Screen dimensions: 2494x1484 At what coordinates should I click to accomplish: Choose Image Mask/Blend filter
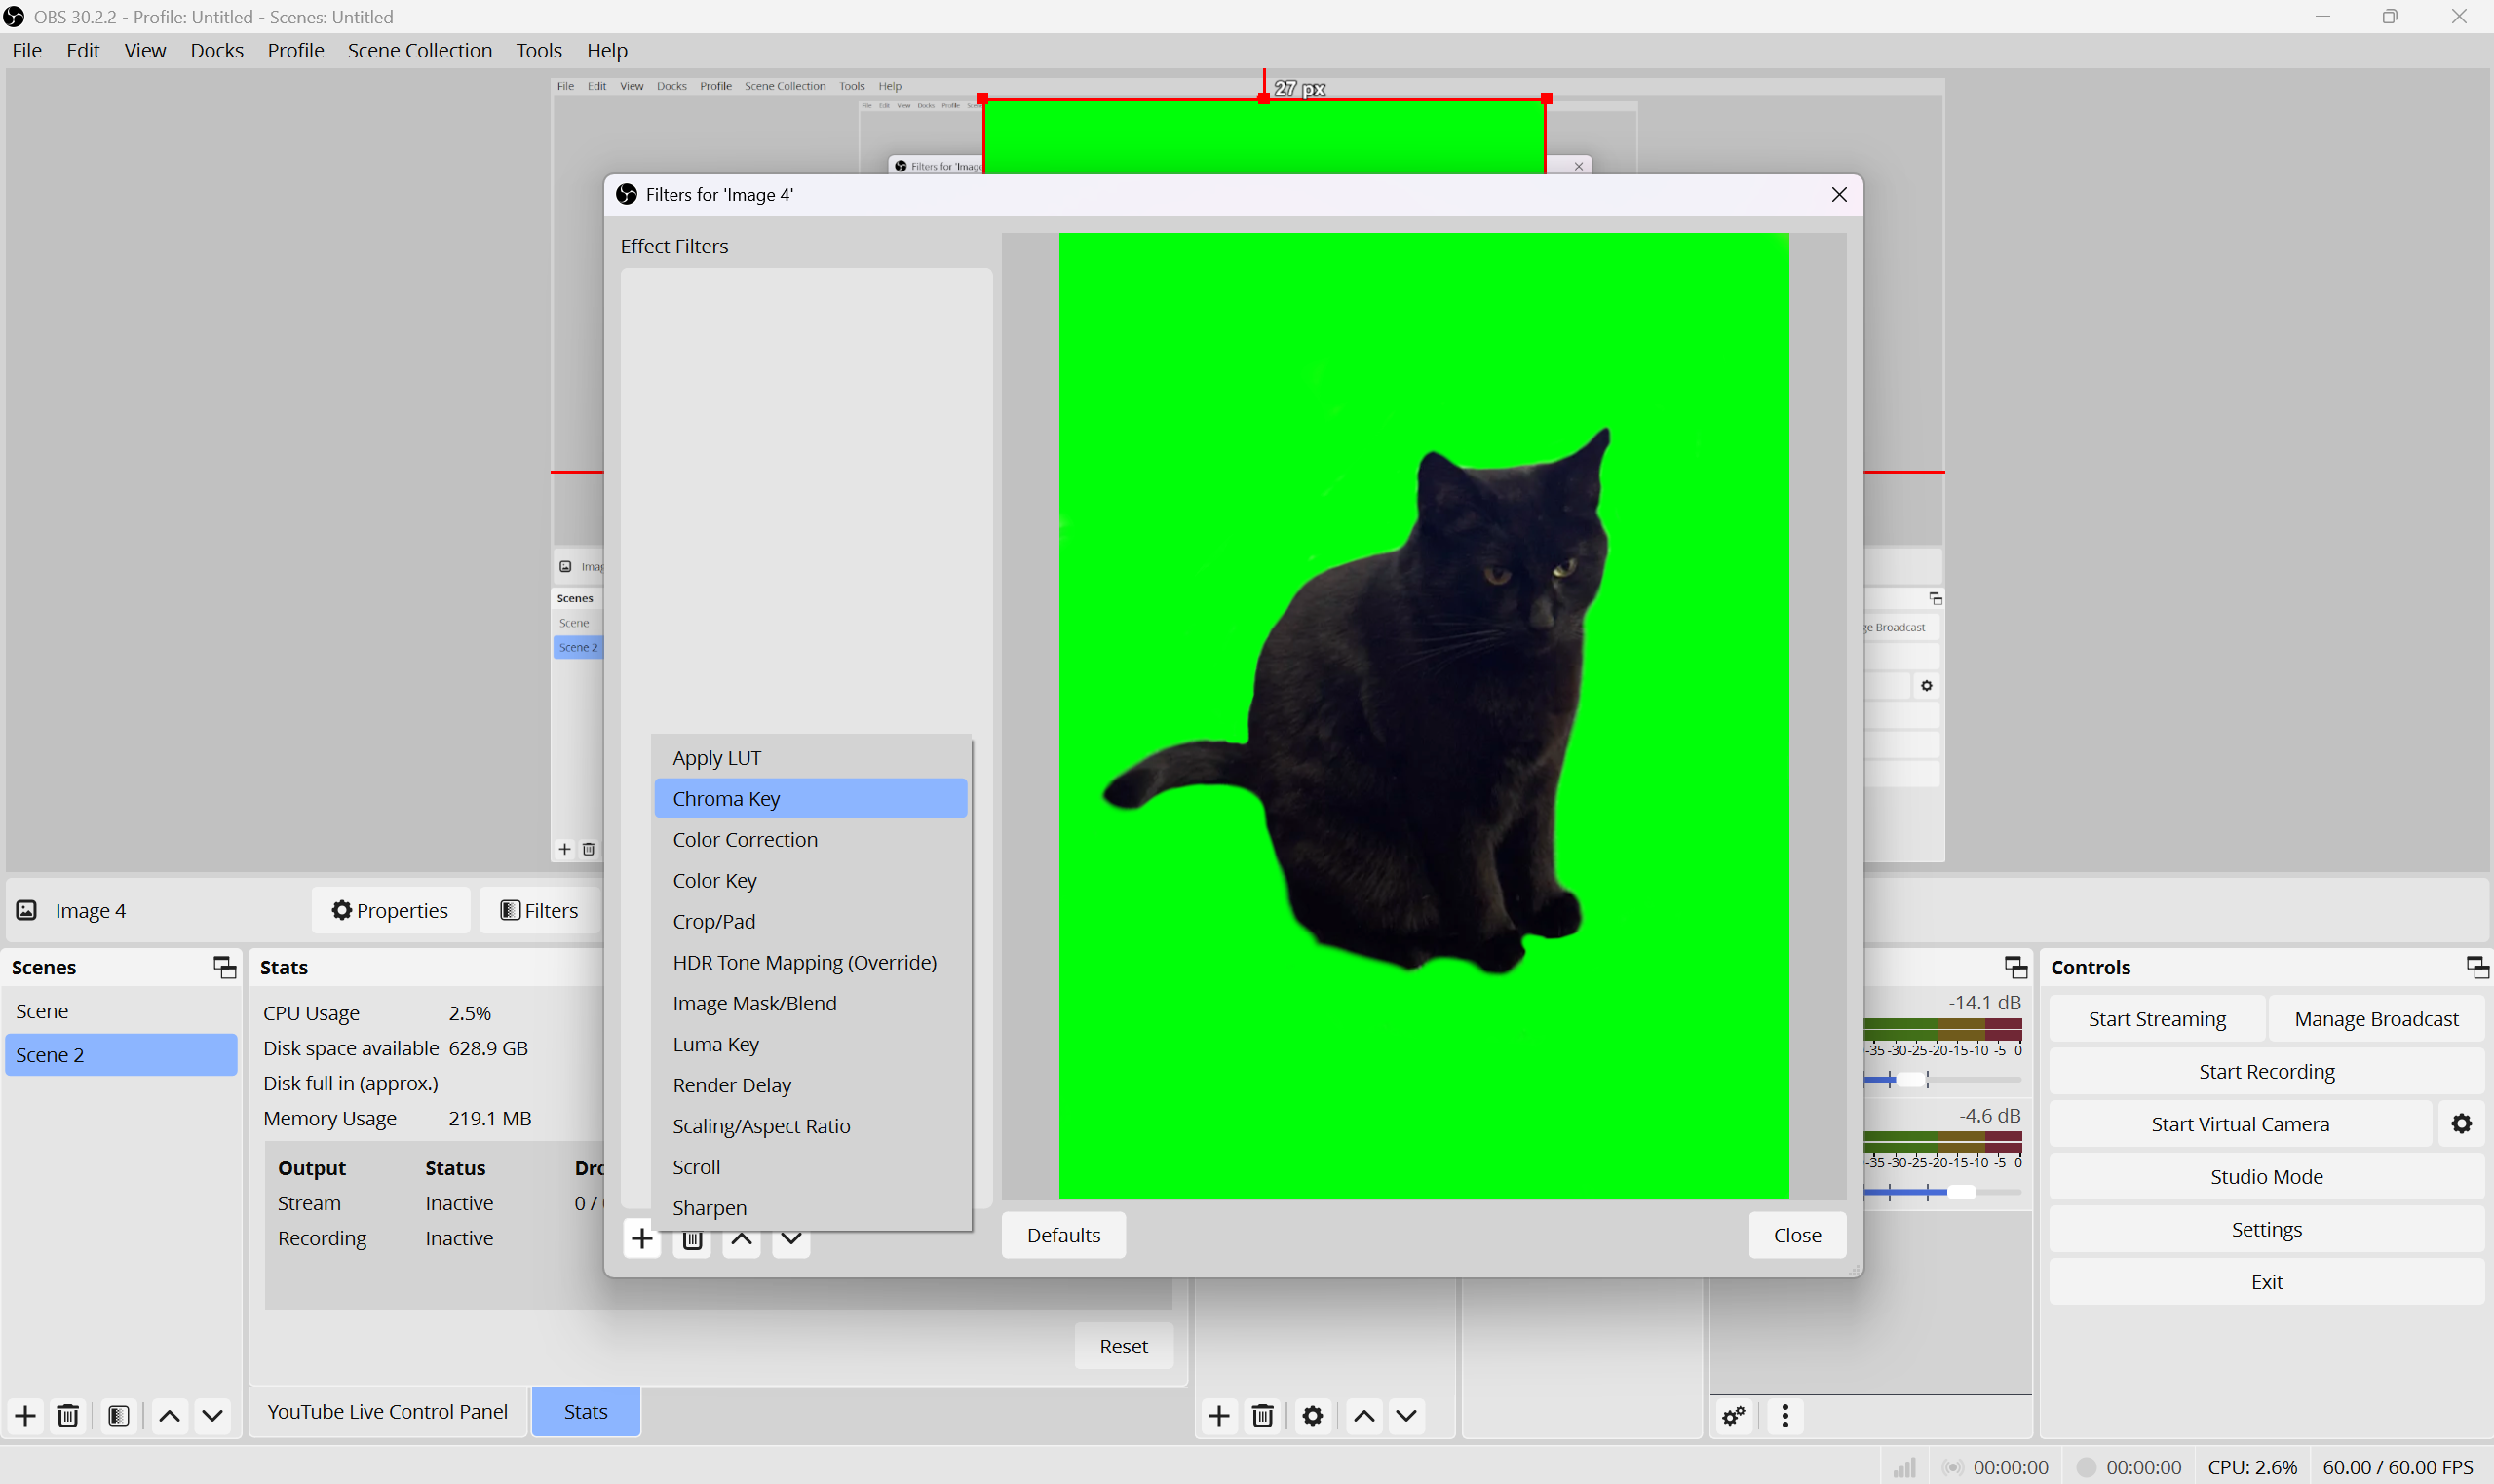click(811, 1004)
